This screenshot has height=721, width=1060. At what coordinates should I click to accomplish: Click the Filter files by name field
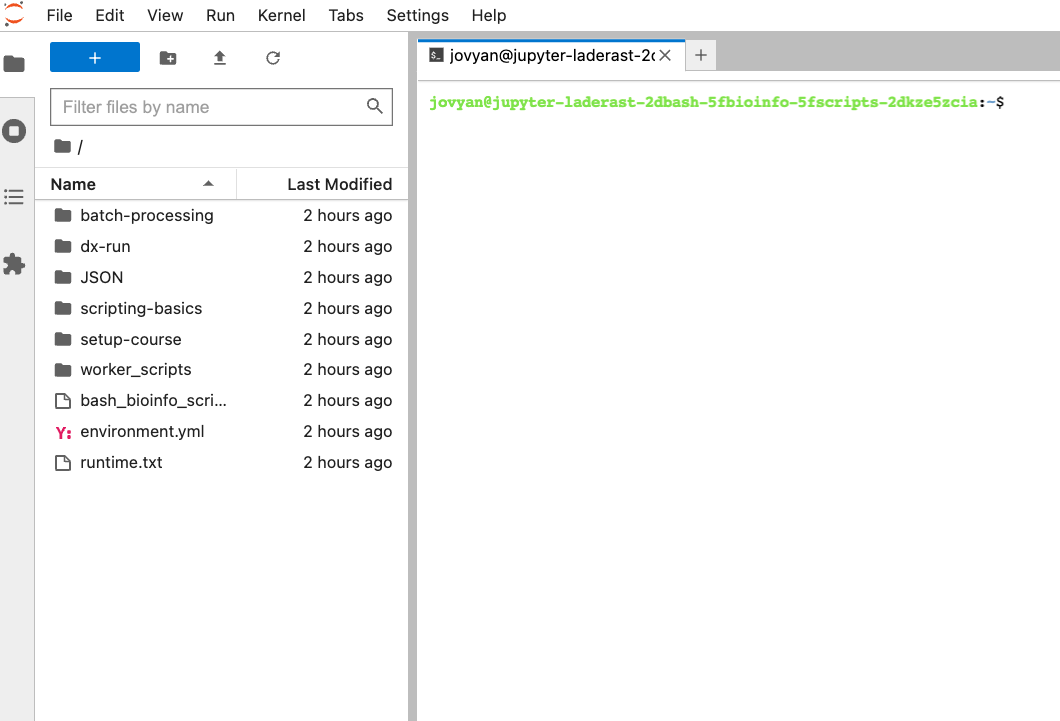pyautogui.click(x=221, y=107)
